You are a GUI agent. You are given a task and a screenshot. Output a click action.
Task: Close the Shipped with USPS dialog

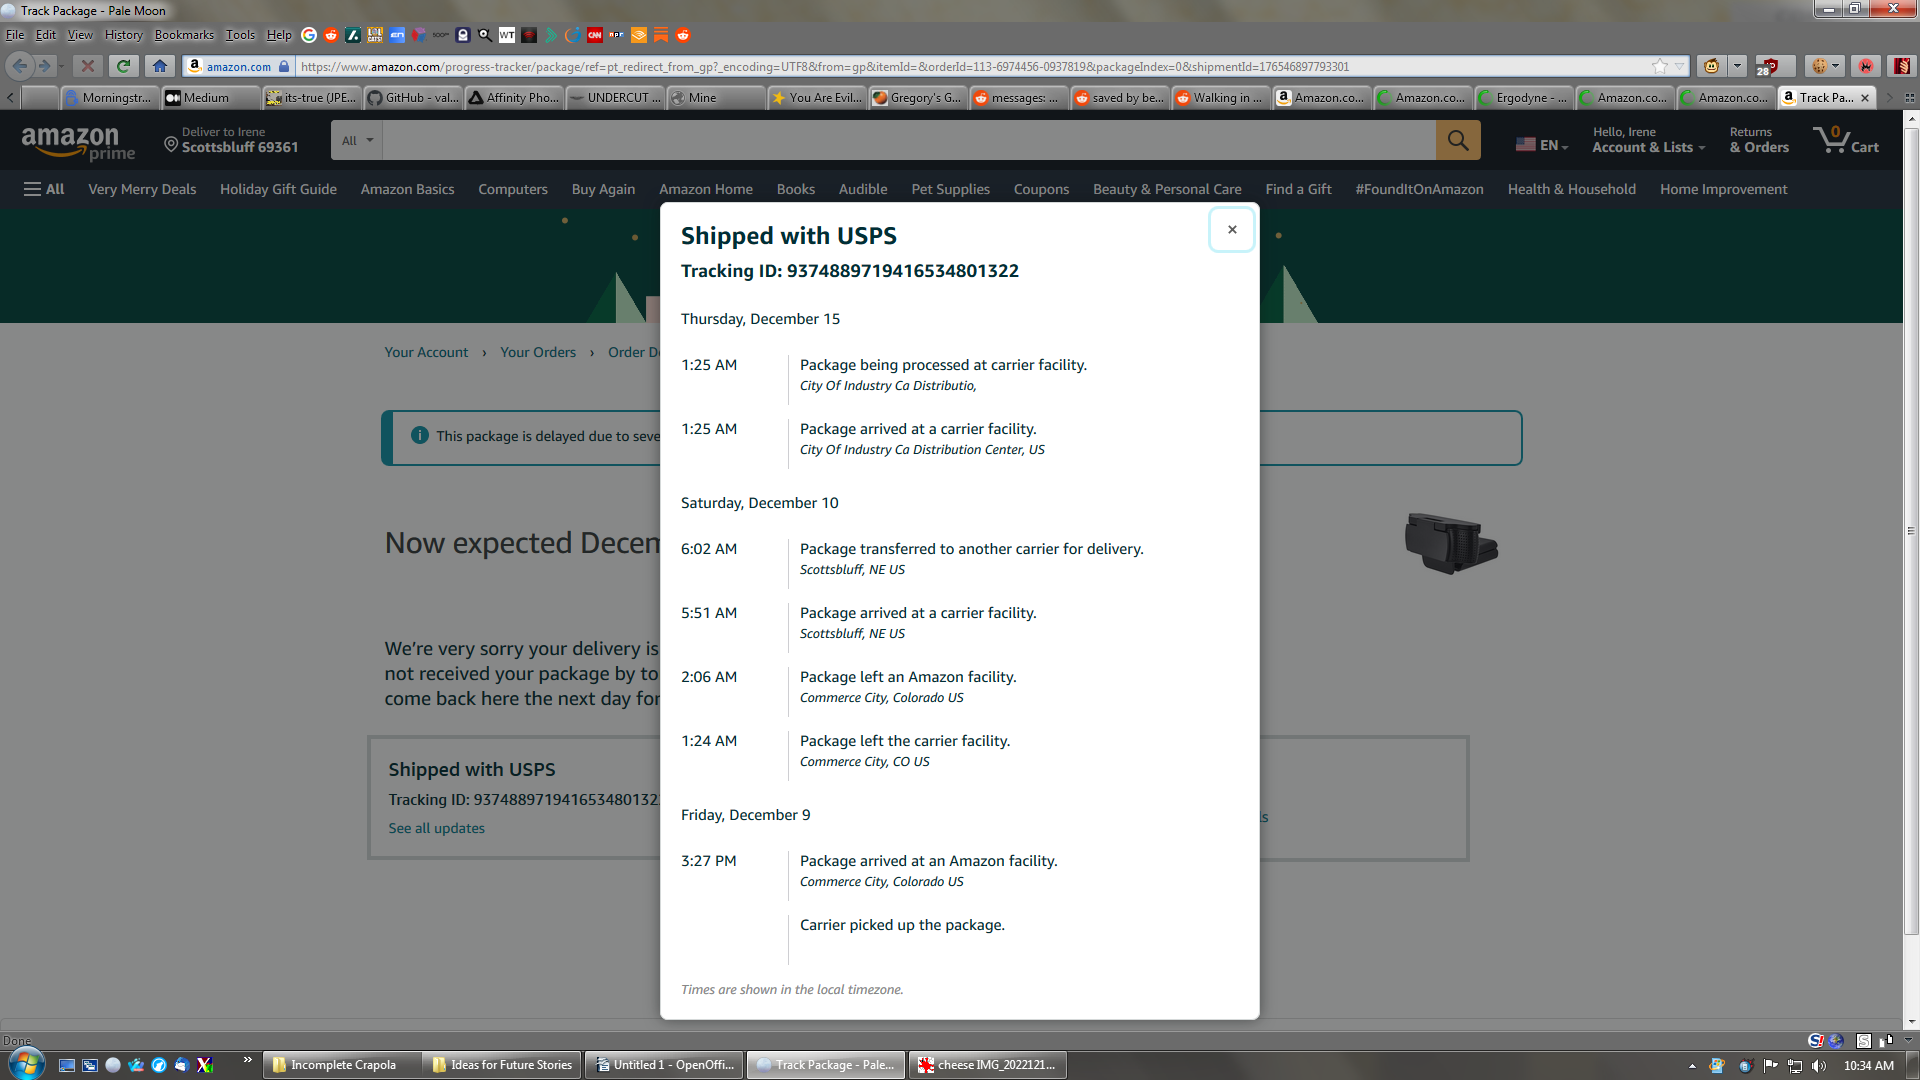pyautogui.click(x=1231, y=230)
